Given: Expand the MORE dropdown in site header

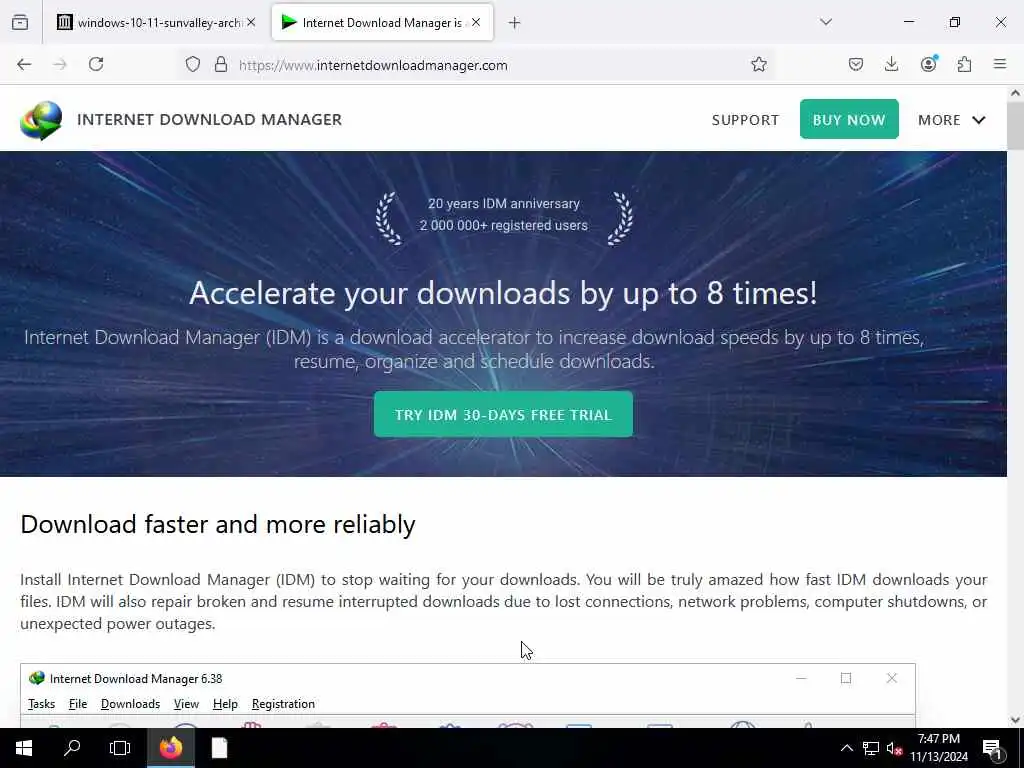Looking at the screenshot, I should pyautogui.click(x=952, y=120).
